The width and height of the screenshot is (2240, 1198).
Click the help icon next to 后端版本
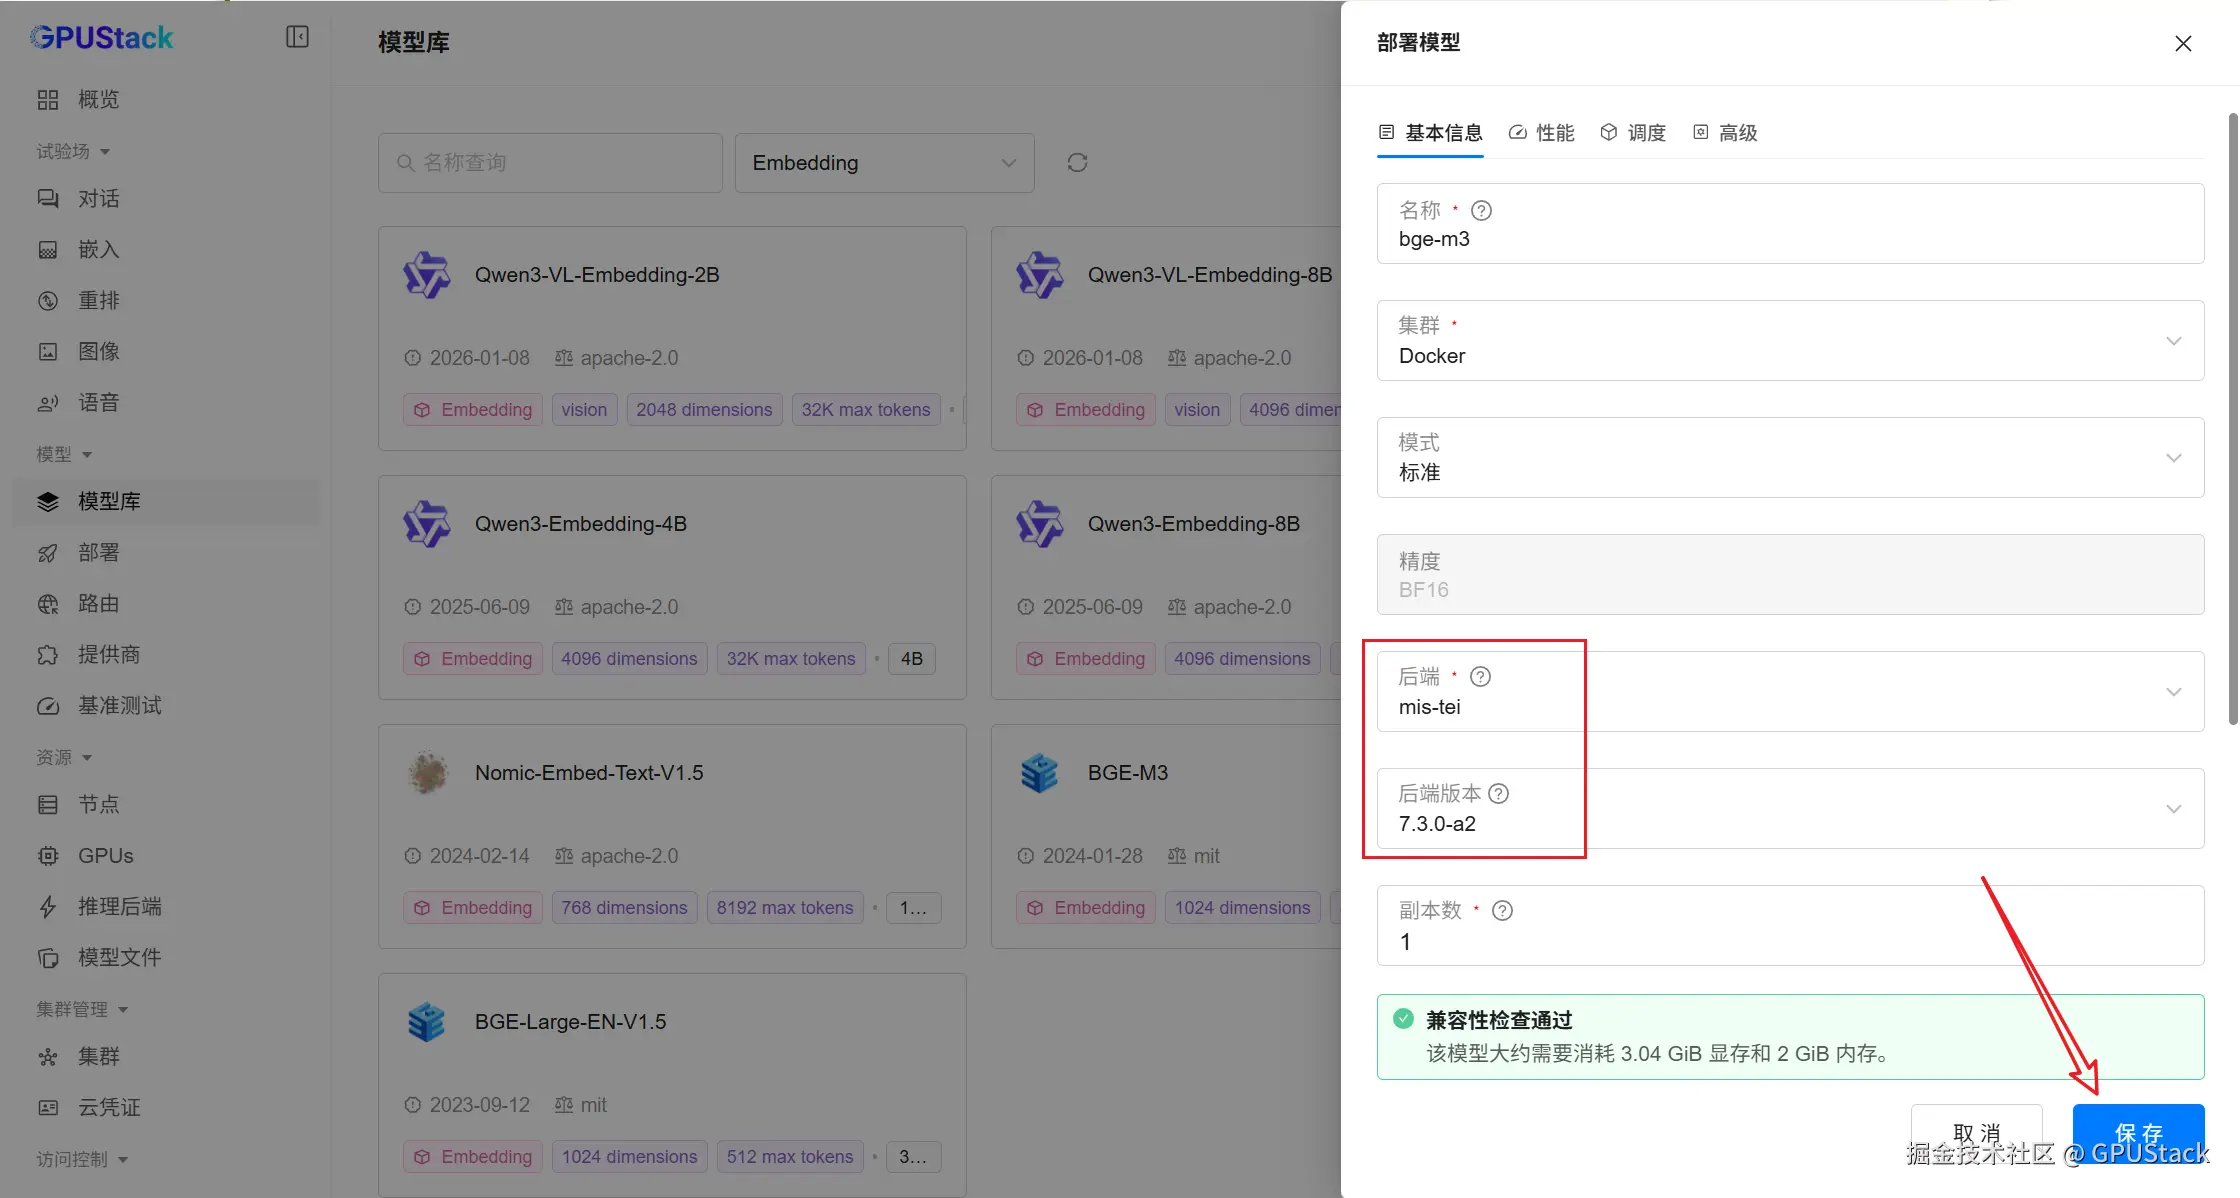(x=1498, y=793)
